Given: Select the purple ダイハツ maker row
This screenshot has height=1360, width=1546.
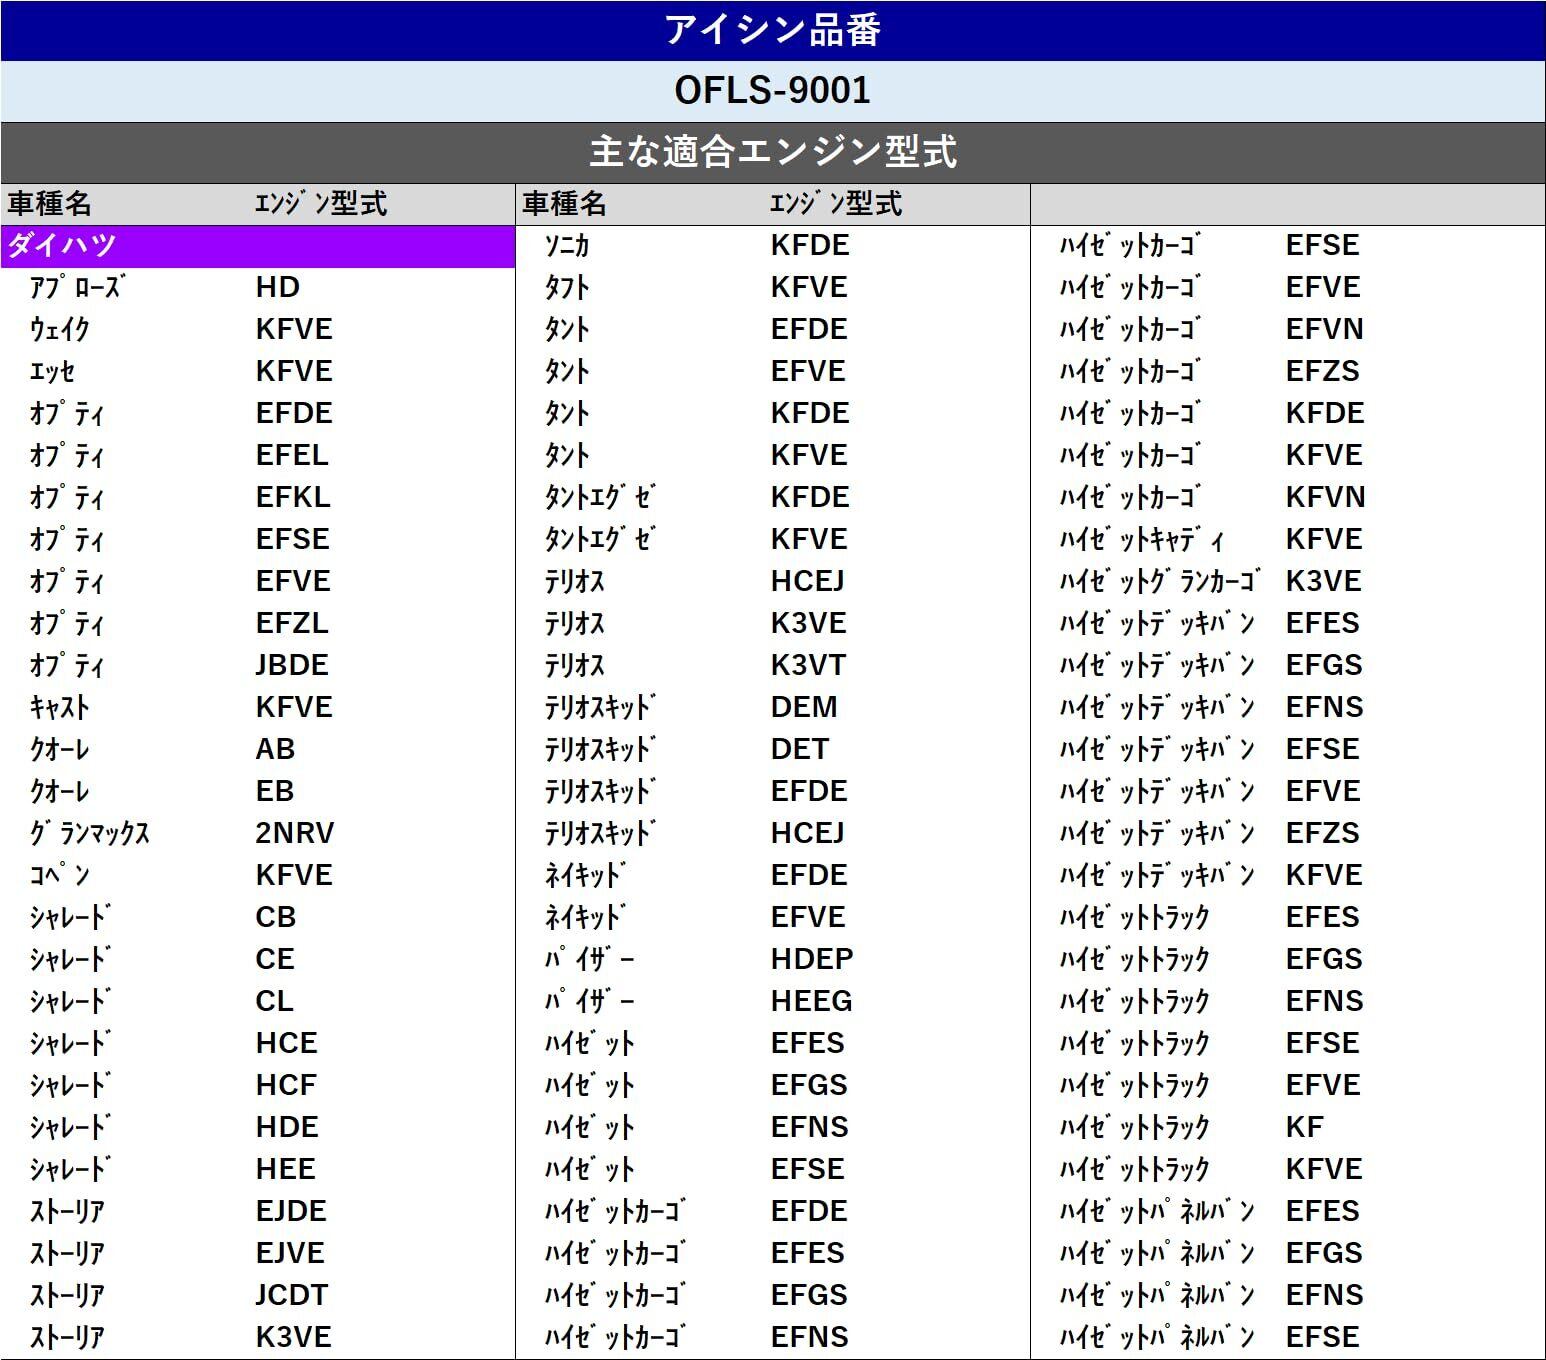Looking at the screenshot, I should tap(258, 246).
